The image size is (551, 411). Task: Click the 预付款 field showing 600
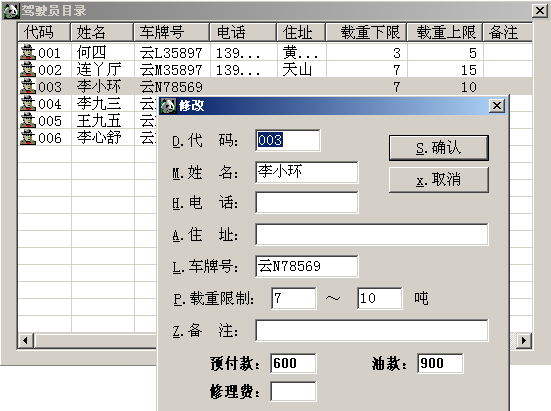coord(293,363)
